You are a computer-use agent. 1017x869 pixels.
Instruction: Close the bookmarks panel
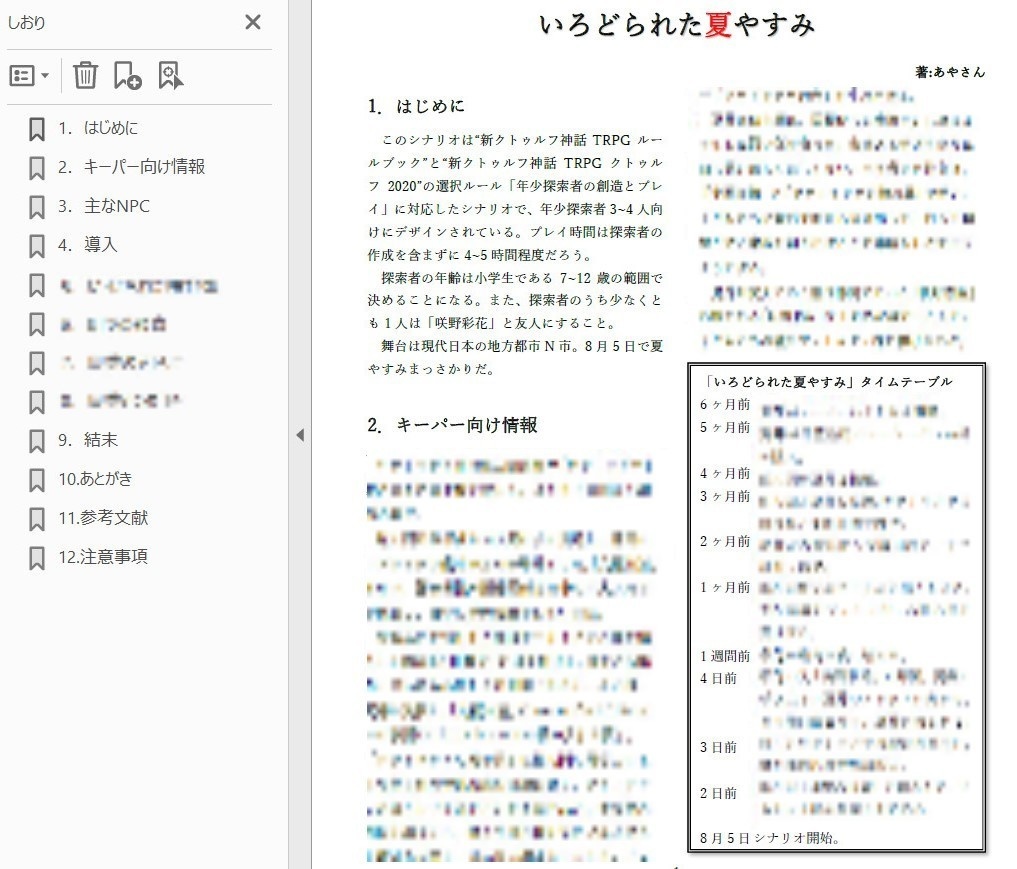(x=253, y=22)
